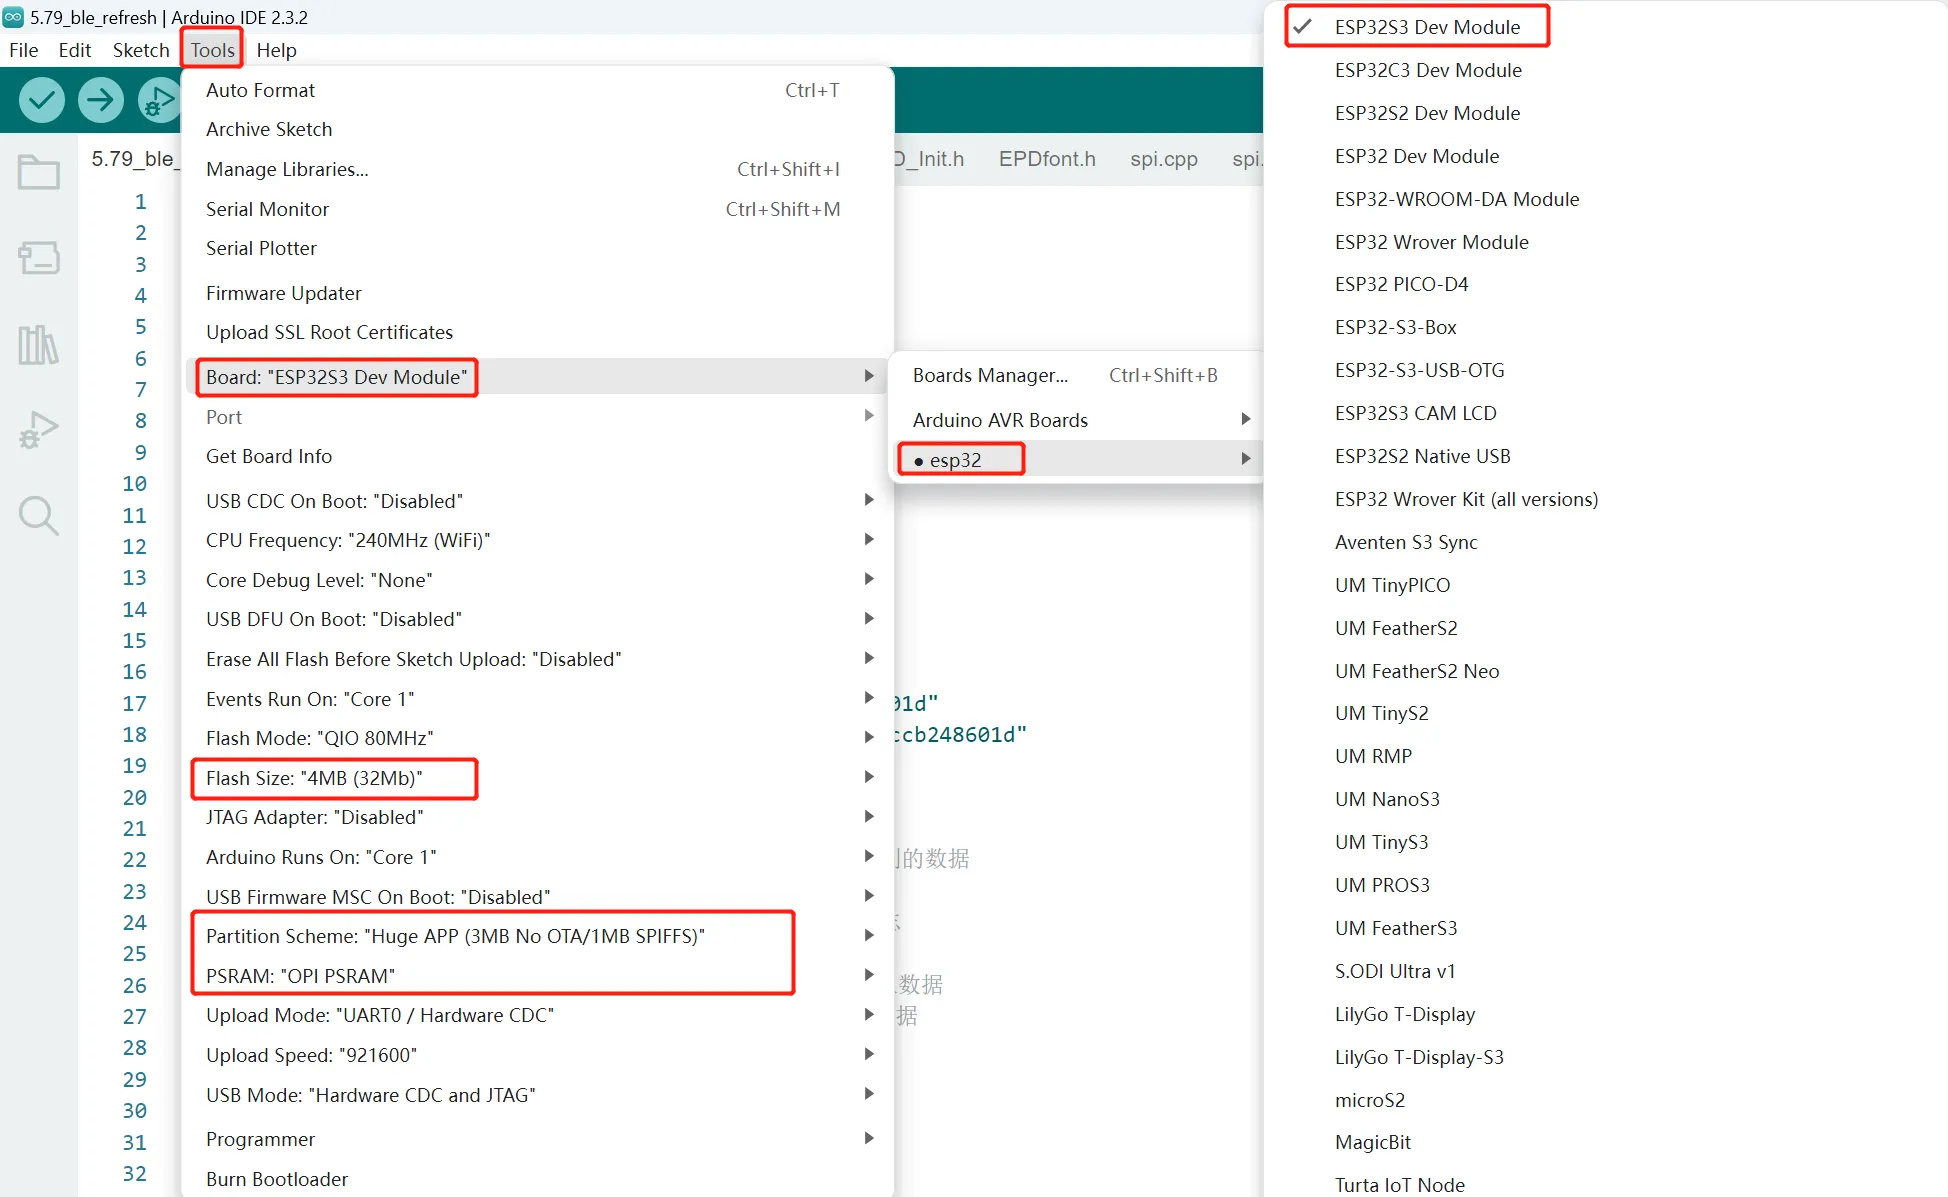Open the Sketchbook folder sidebar icon

[x=39, y=172]
